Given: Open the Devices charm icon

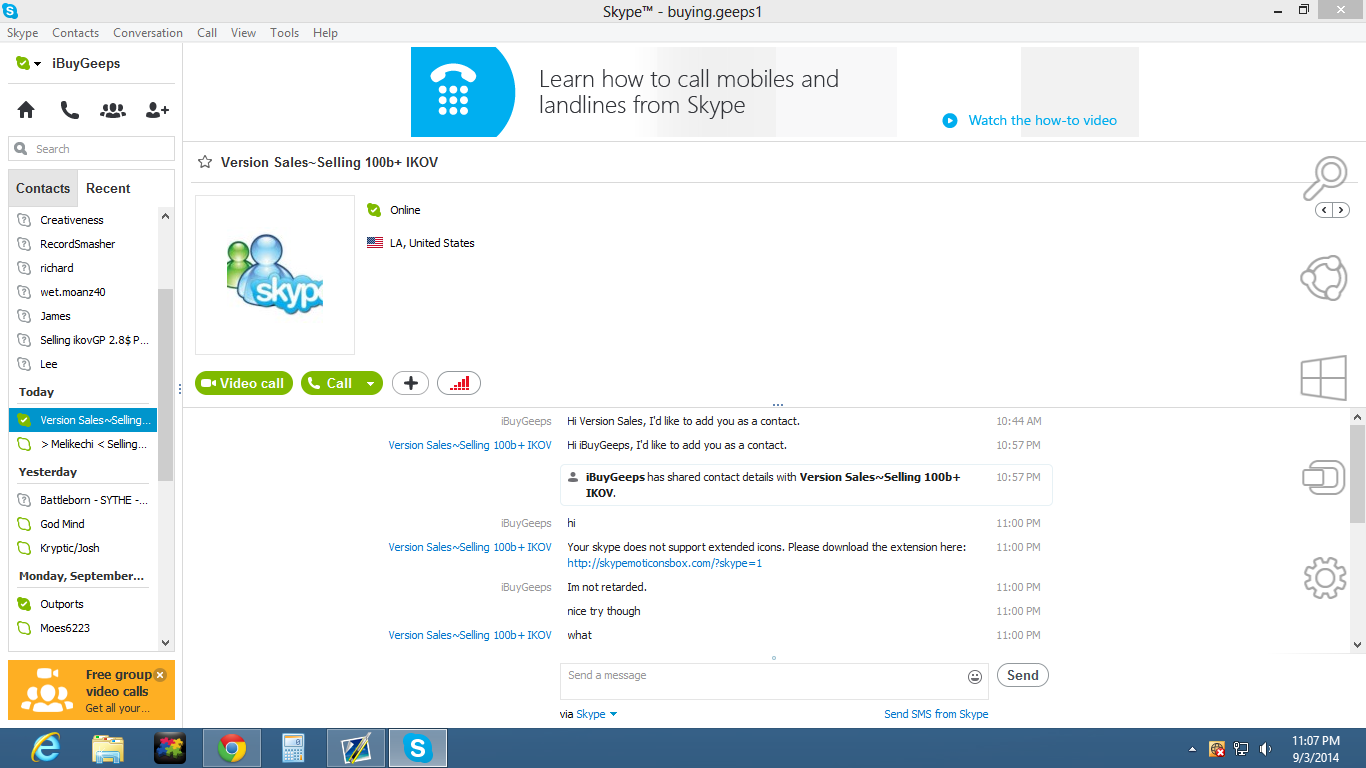Looking at the screenshot, I should [1324, 477].
